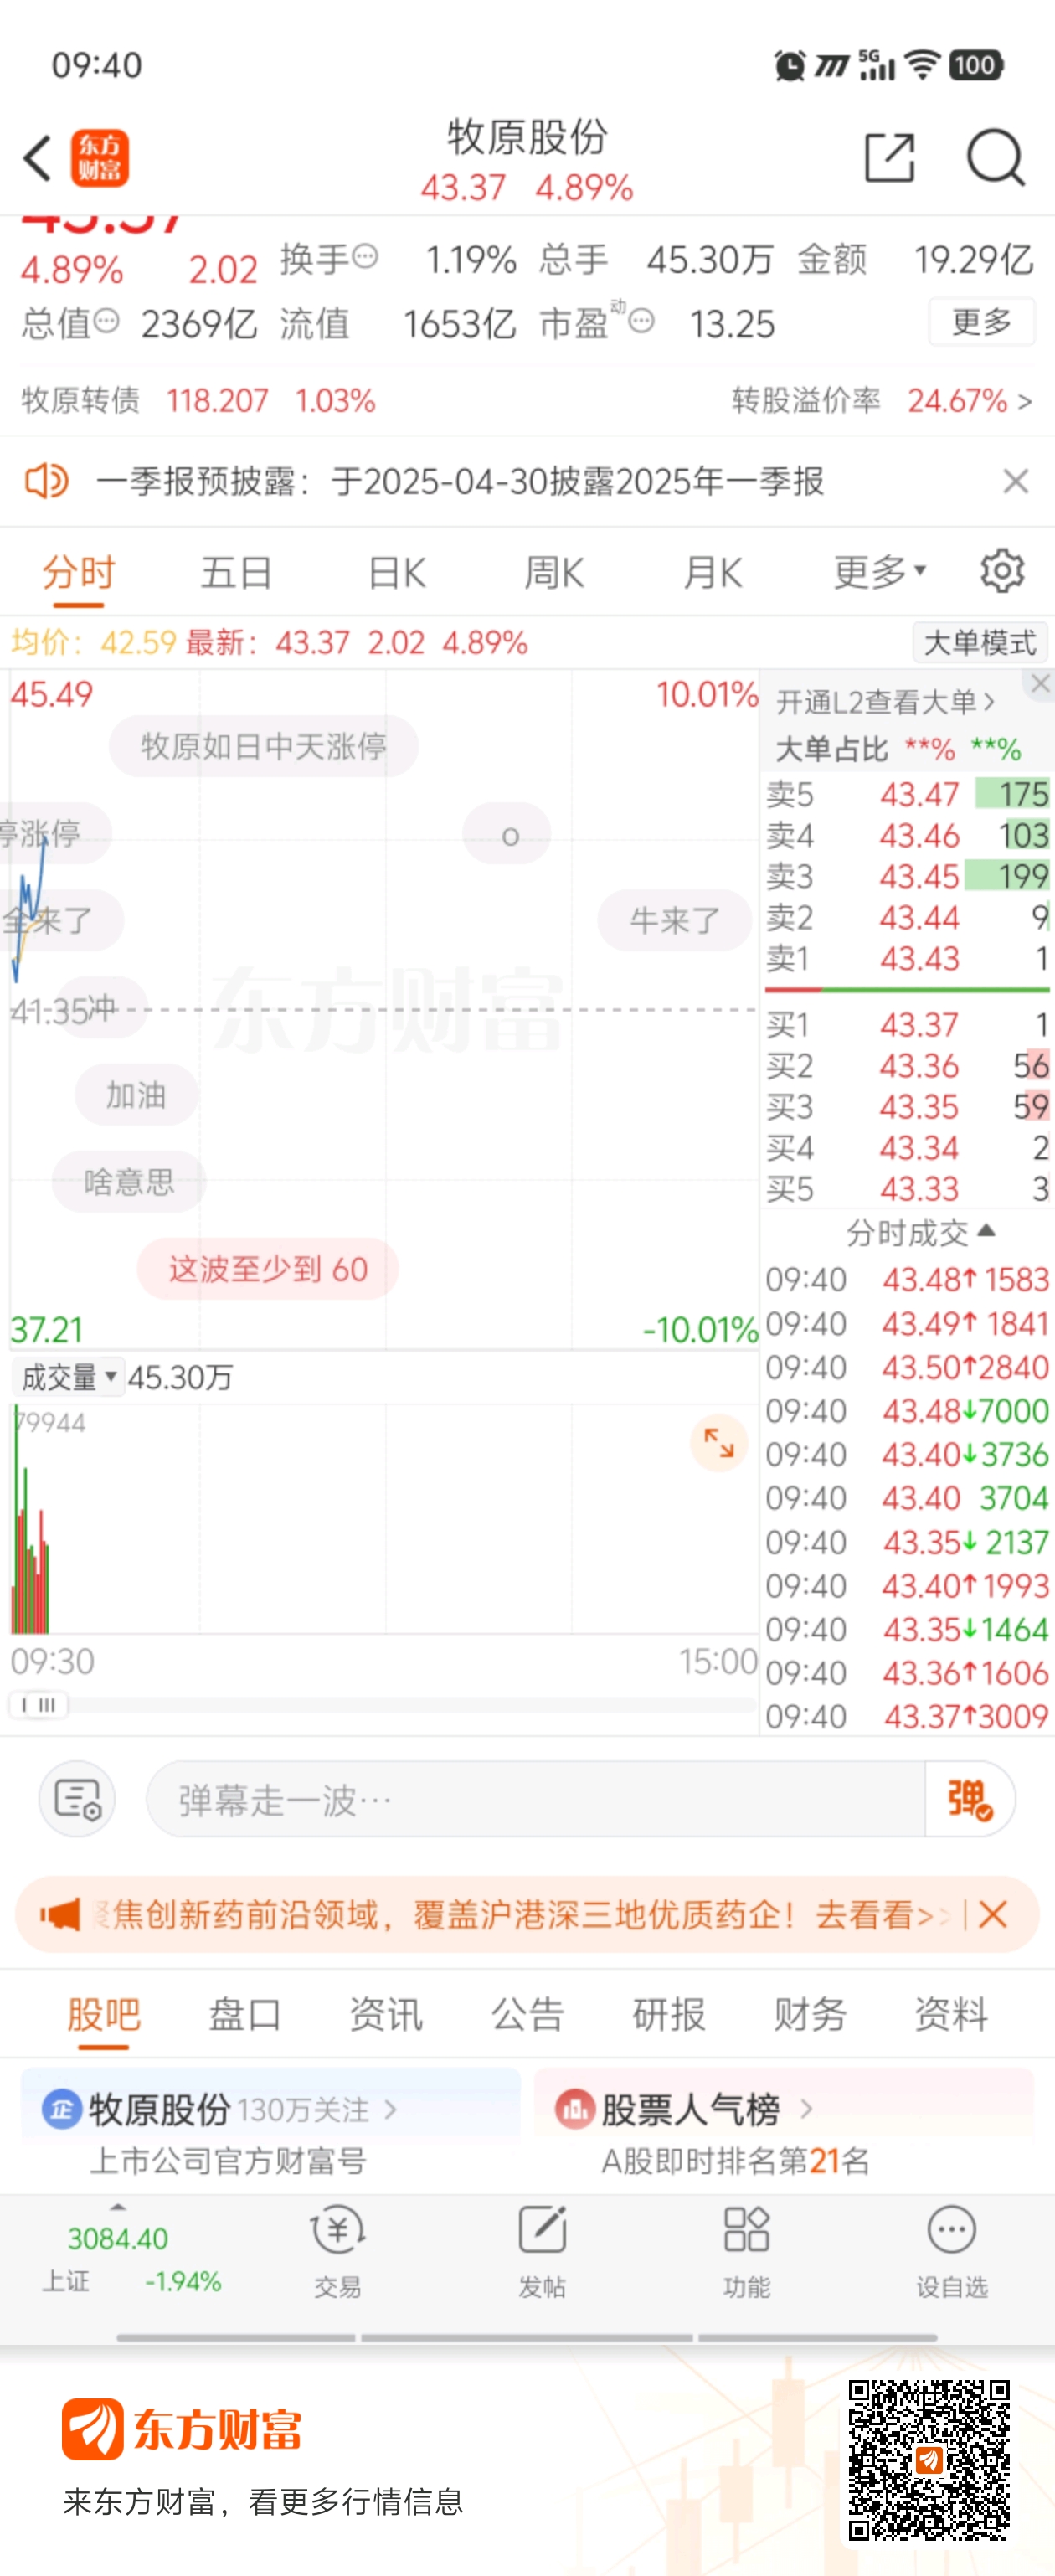The height and width of the screenshot is (2576, 1055).
Task: Open the barrage list settings icon
Action: tap(77, 1798)
